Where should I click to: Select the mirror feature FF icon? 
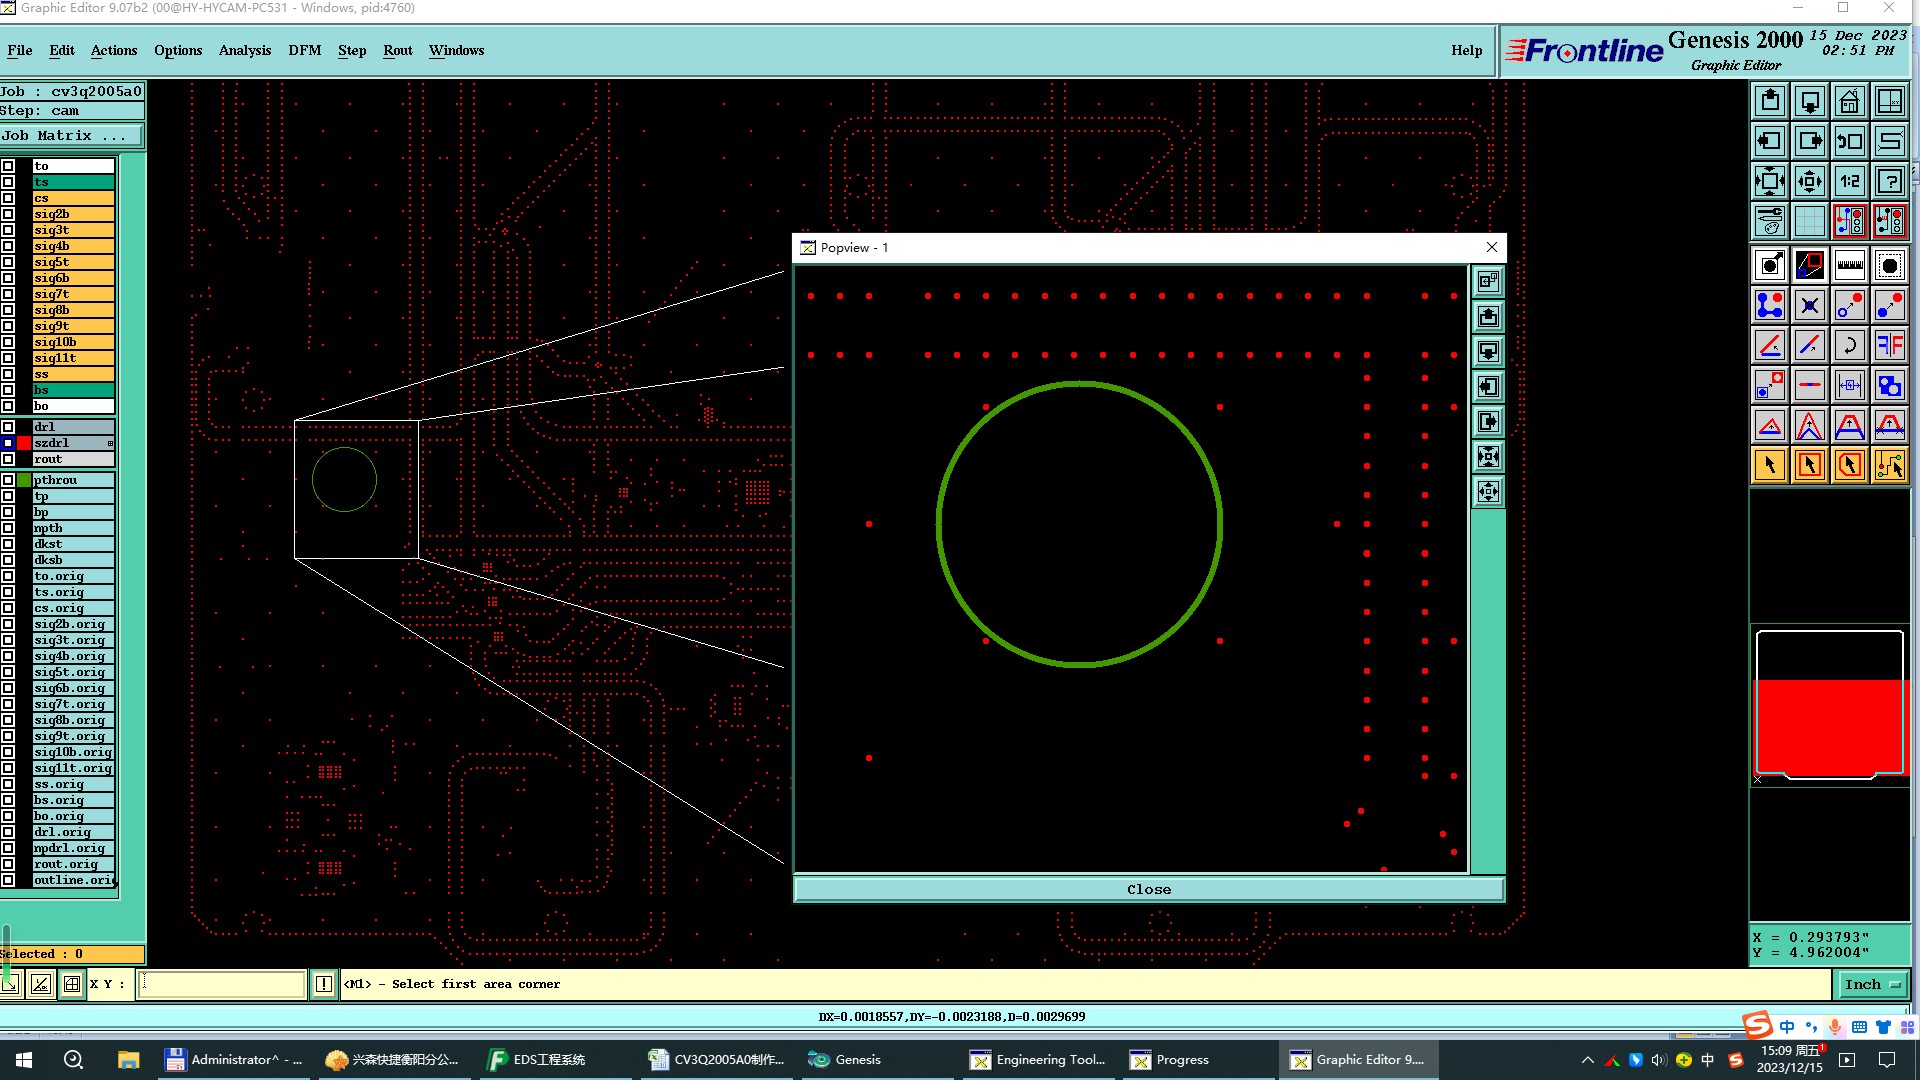pyautogui.click(x=1889, y=345)
